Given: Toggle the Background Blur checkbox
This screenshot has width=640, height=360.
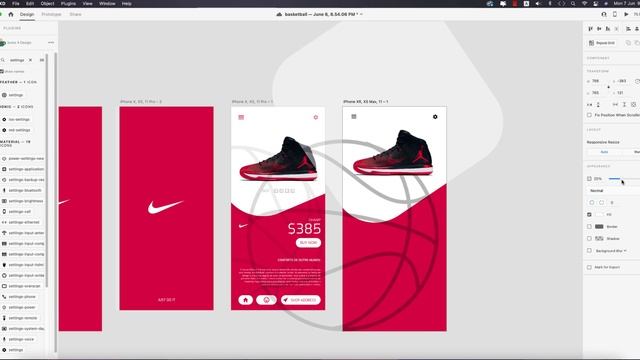Looking at the screenshot, I should [x=589, y=251].
